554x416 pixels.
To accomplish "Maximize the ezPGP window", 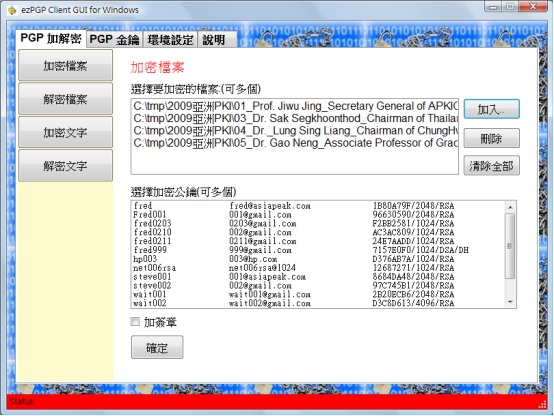I will [x=510, y=7].
